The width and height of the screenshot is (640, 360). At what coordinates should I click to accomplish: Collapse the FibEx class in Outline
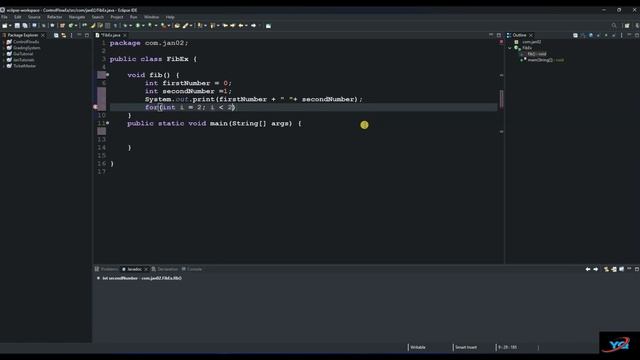tap(510, 48)
